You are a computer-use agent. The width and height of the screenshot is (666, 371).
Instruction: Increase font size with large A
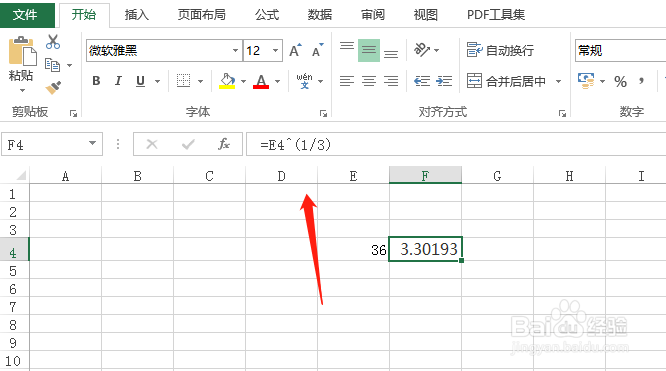[x=295, y=51]
